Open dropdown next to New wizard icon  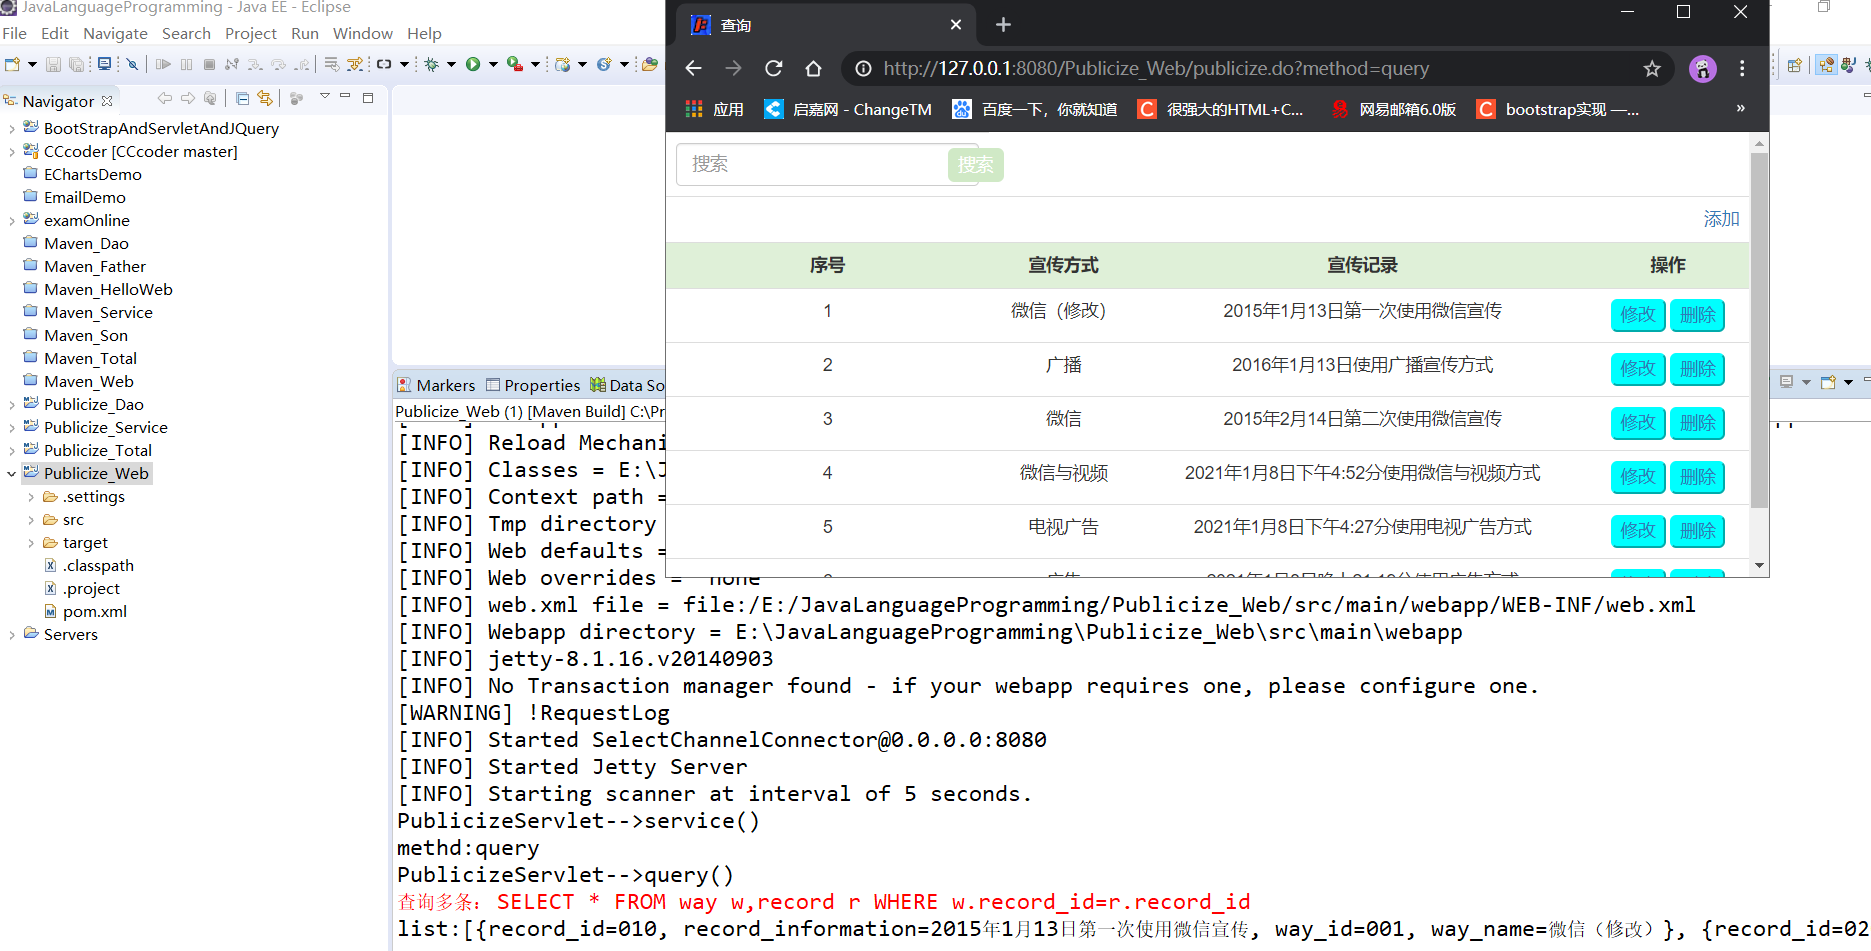32,64
